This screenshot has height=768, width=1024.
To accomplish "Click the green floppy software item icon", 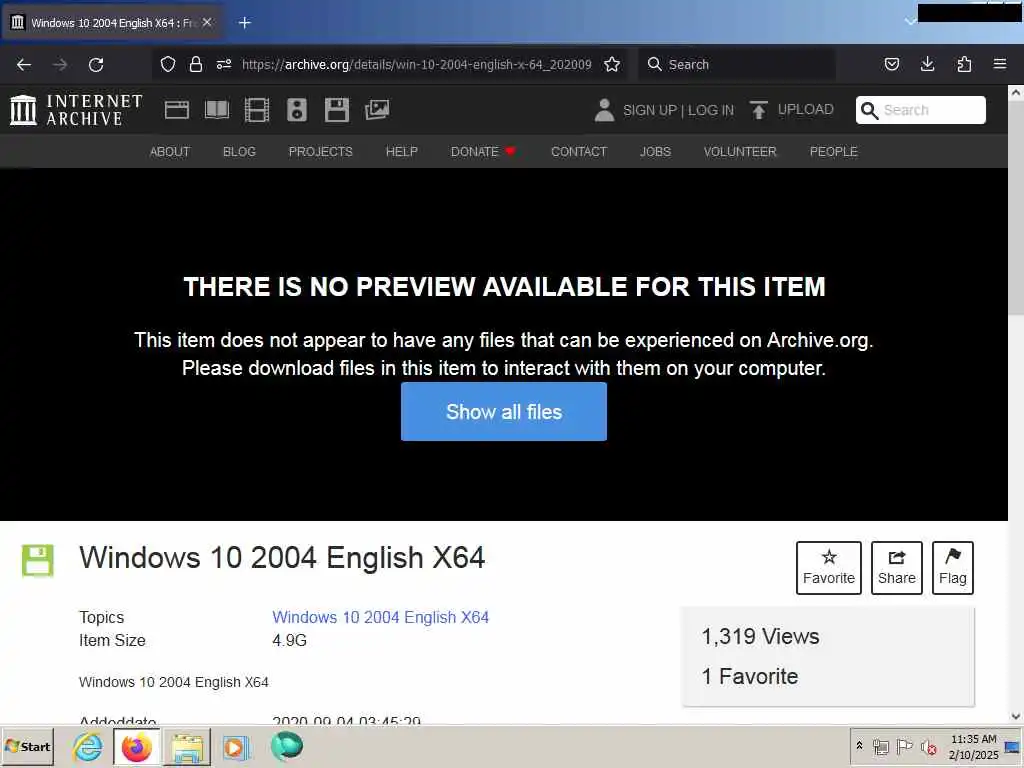I will coord(37,560).
